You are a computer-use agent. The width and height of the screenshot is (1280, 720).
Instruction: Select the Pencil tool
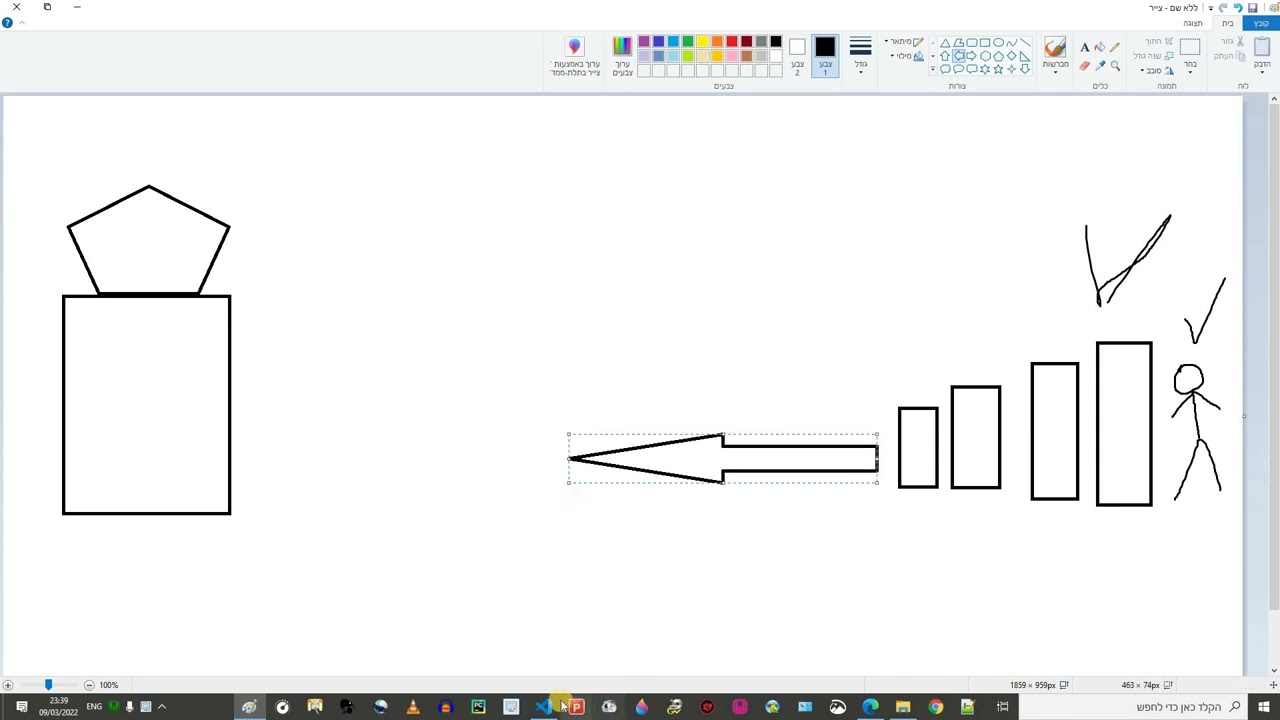(x=1114, y=47)
